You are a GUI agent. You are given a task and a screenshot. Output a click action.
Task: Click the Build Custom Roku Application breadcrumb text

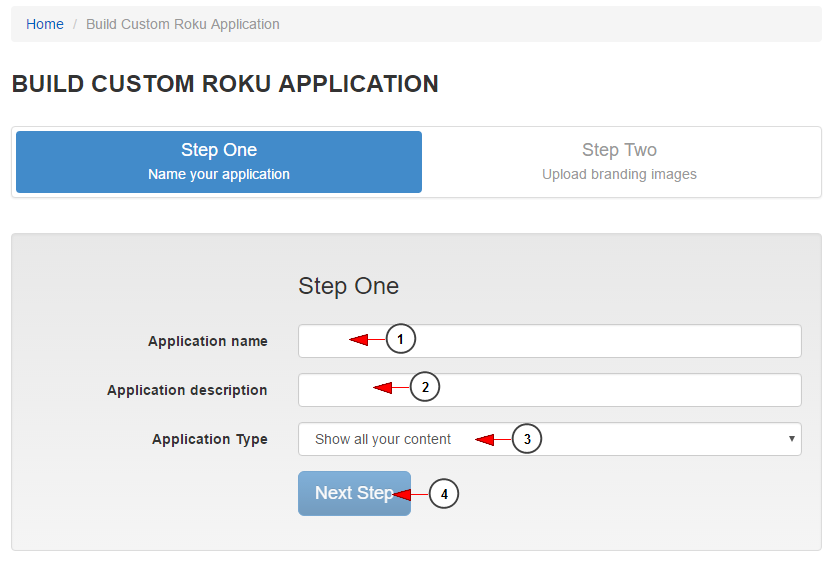click(183, 24)
